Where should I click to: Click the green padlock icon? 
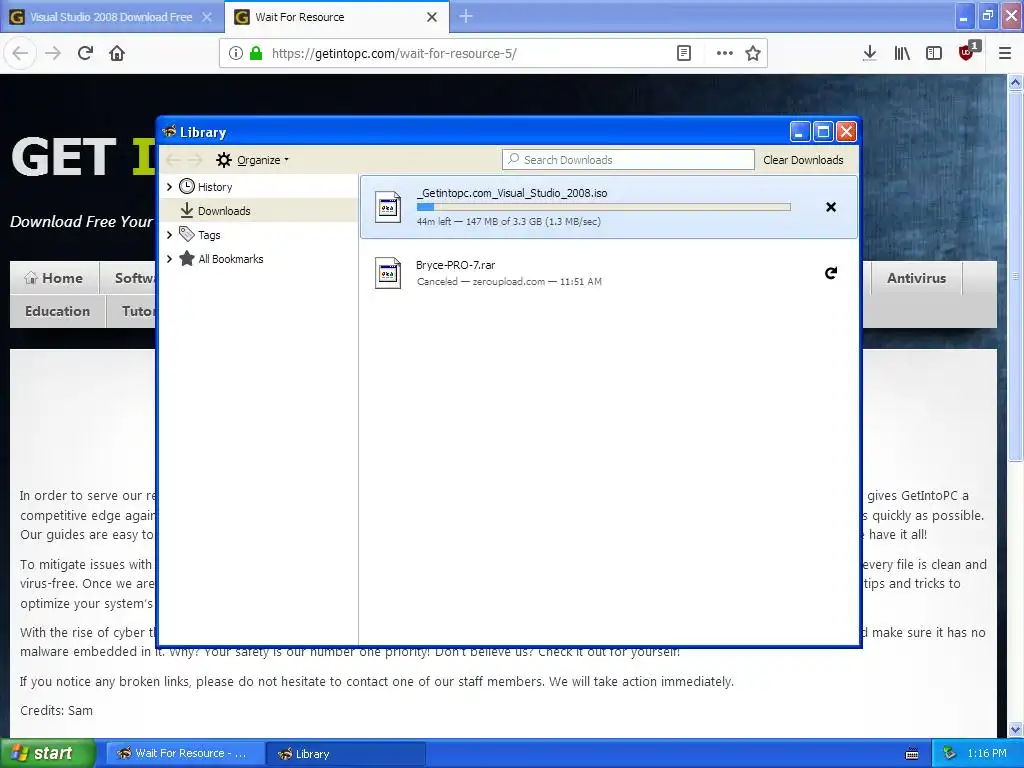pos(256,54)
